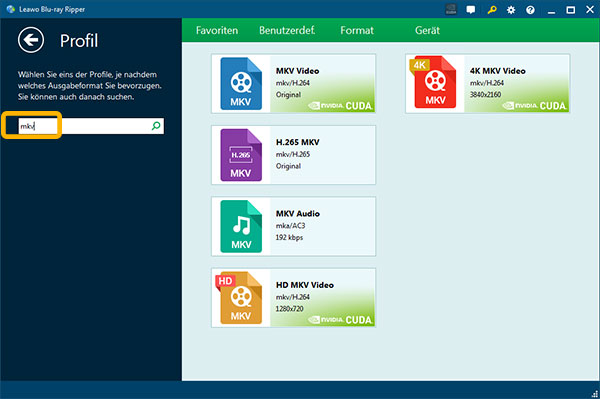Go back using the Profil arrow icon

pos(31,40)
